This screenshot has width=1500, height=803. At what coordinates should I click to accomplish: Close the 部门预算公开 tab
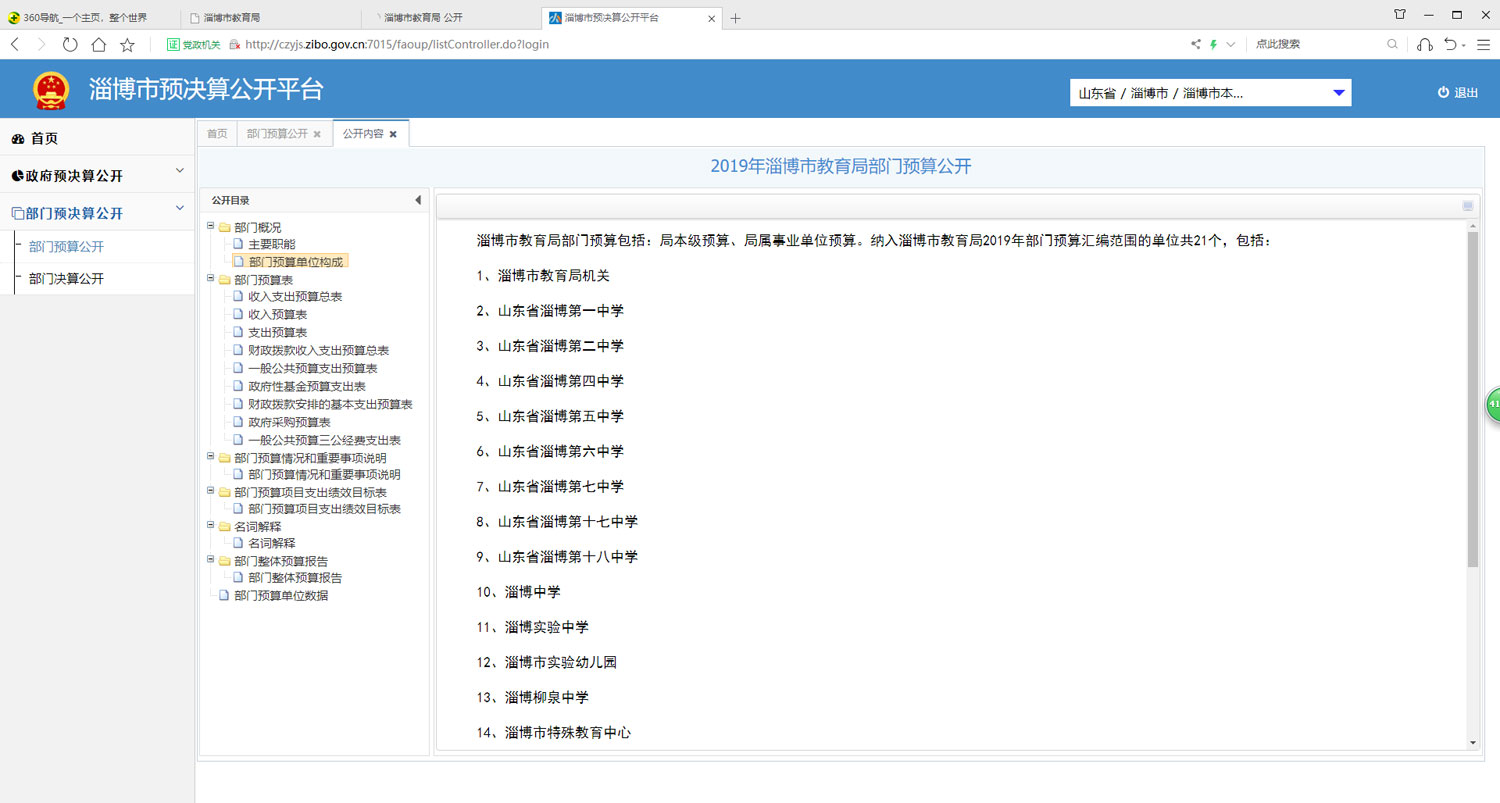[x=317, y=134]
